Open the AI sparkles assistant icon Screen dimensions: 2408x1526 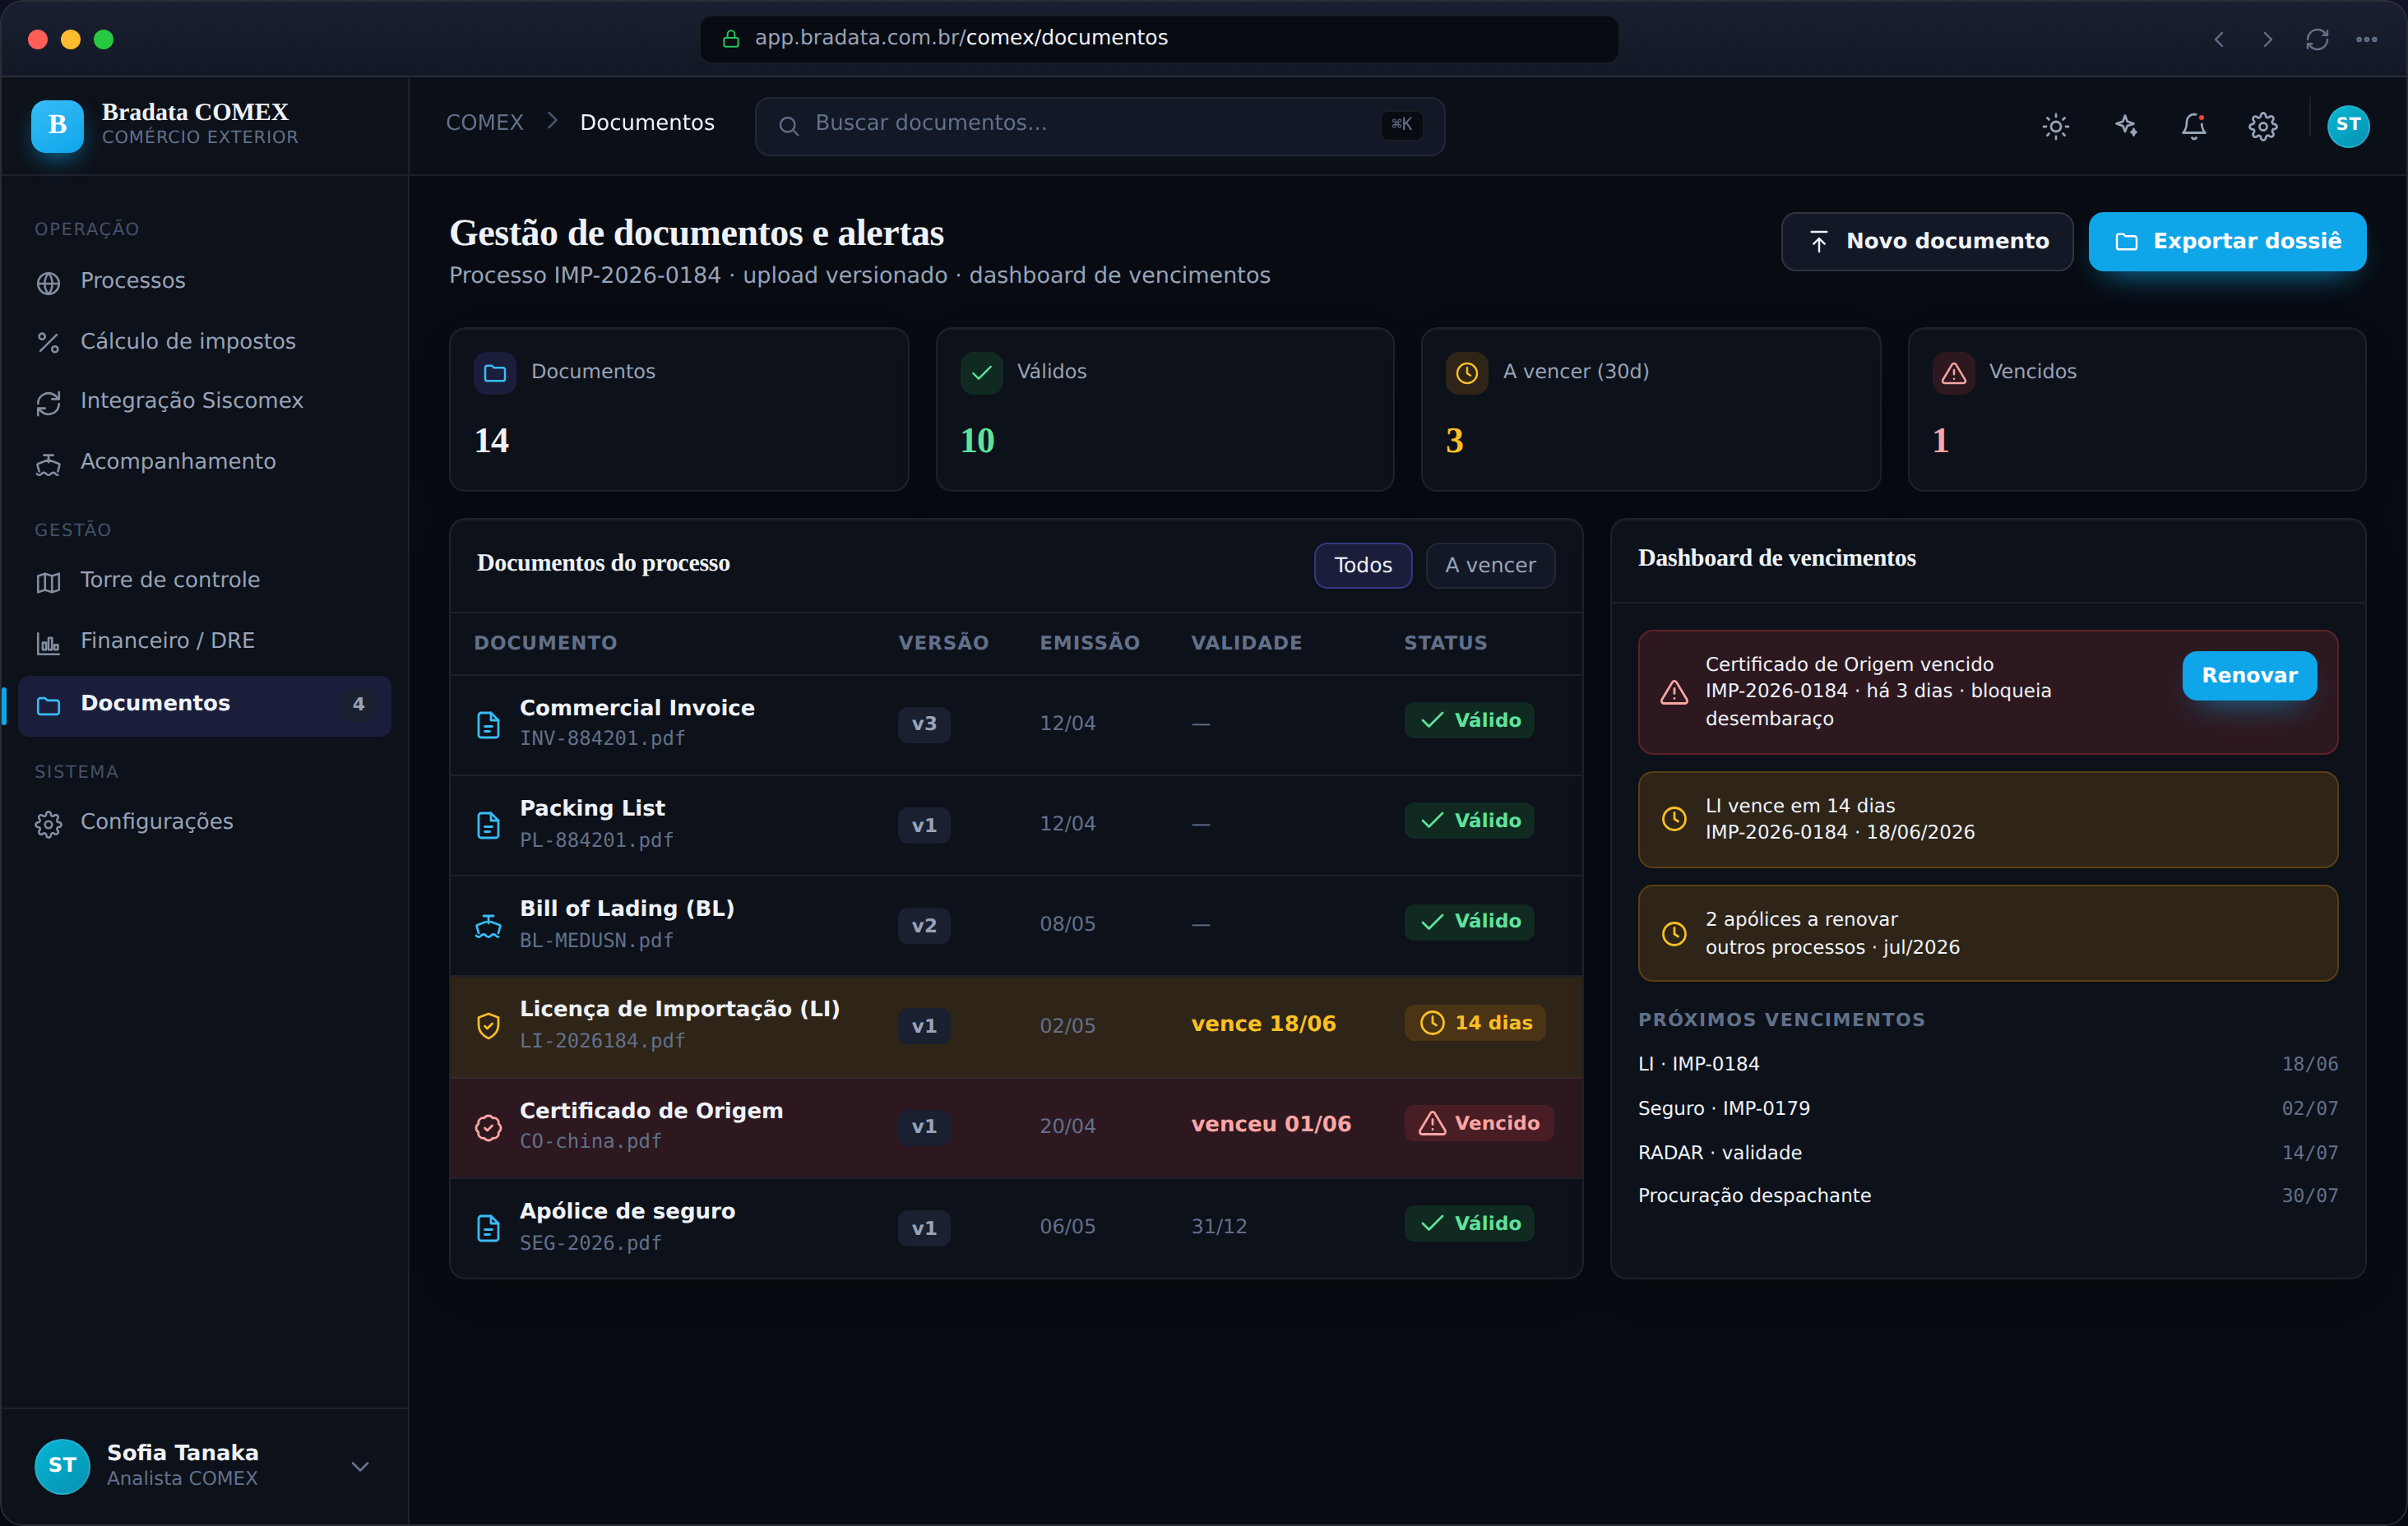(x=2125, y=126)
